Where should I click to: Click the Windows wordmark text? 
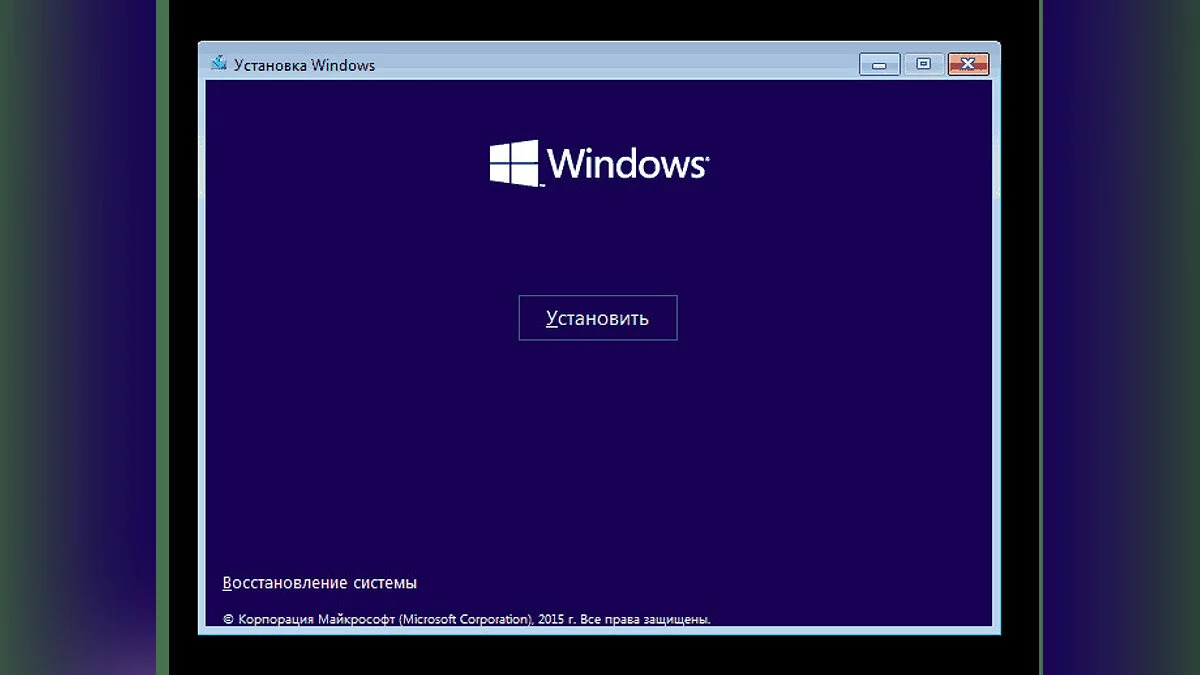pyautogui.click(x=626, y=163)
